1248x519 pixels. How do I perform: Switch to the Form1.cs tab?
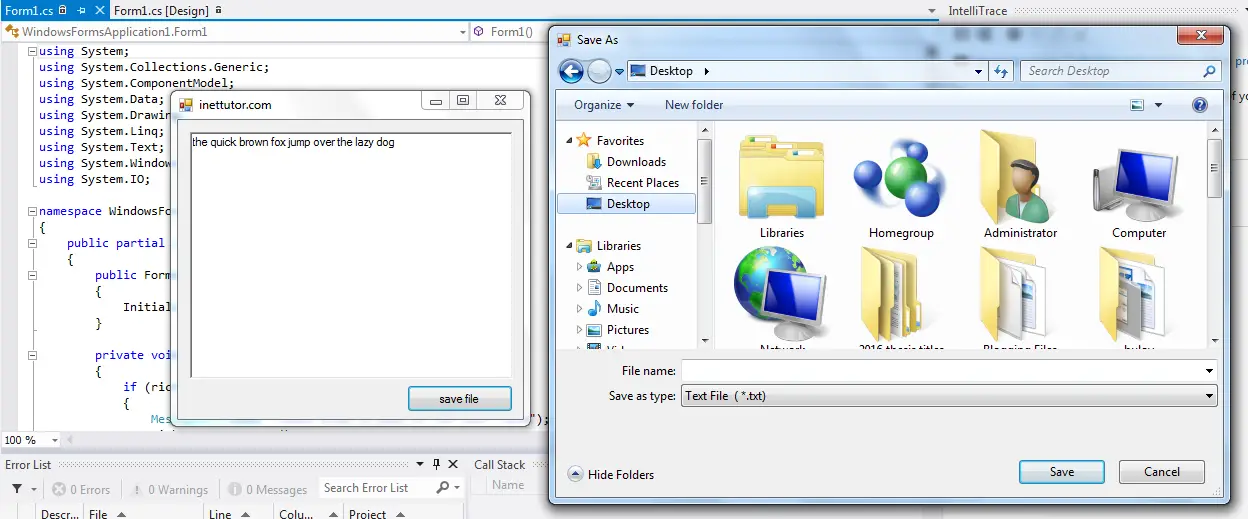(x=30, y=10)
